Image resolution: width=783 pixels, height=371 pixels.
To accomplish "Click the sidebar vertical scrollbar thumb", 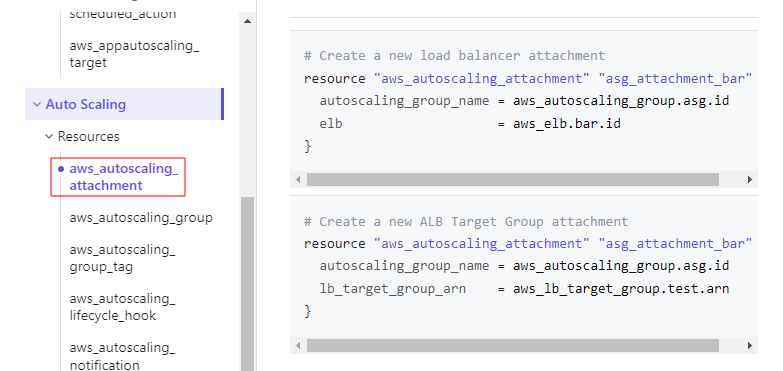I will point(247,284).
